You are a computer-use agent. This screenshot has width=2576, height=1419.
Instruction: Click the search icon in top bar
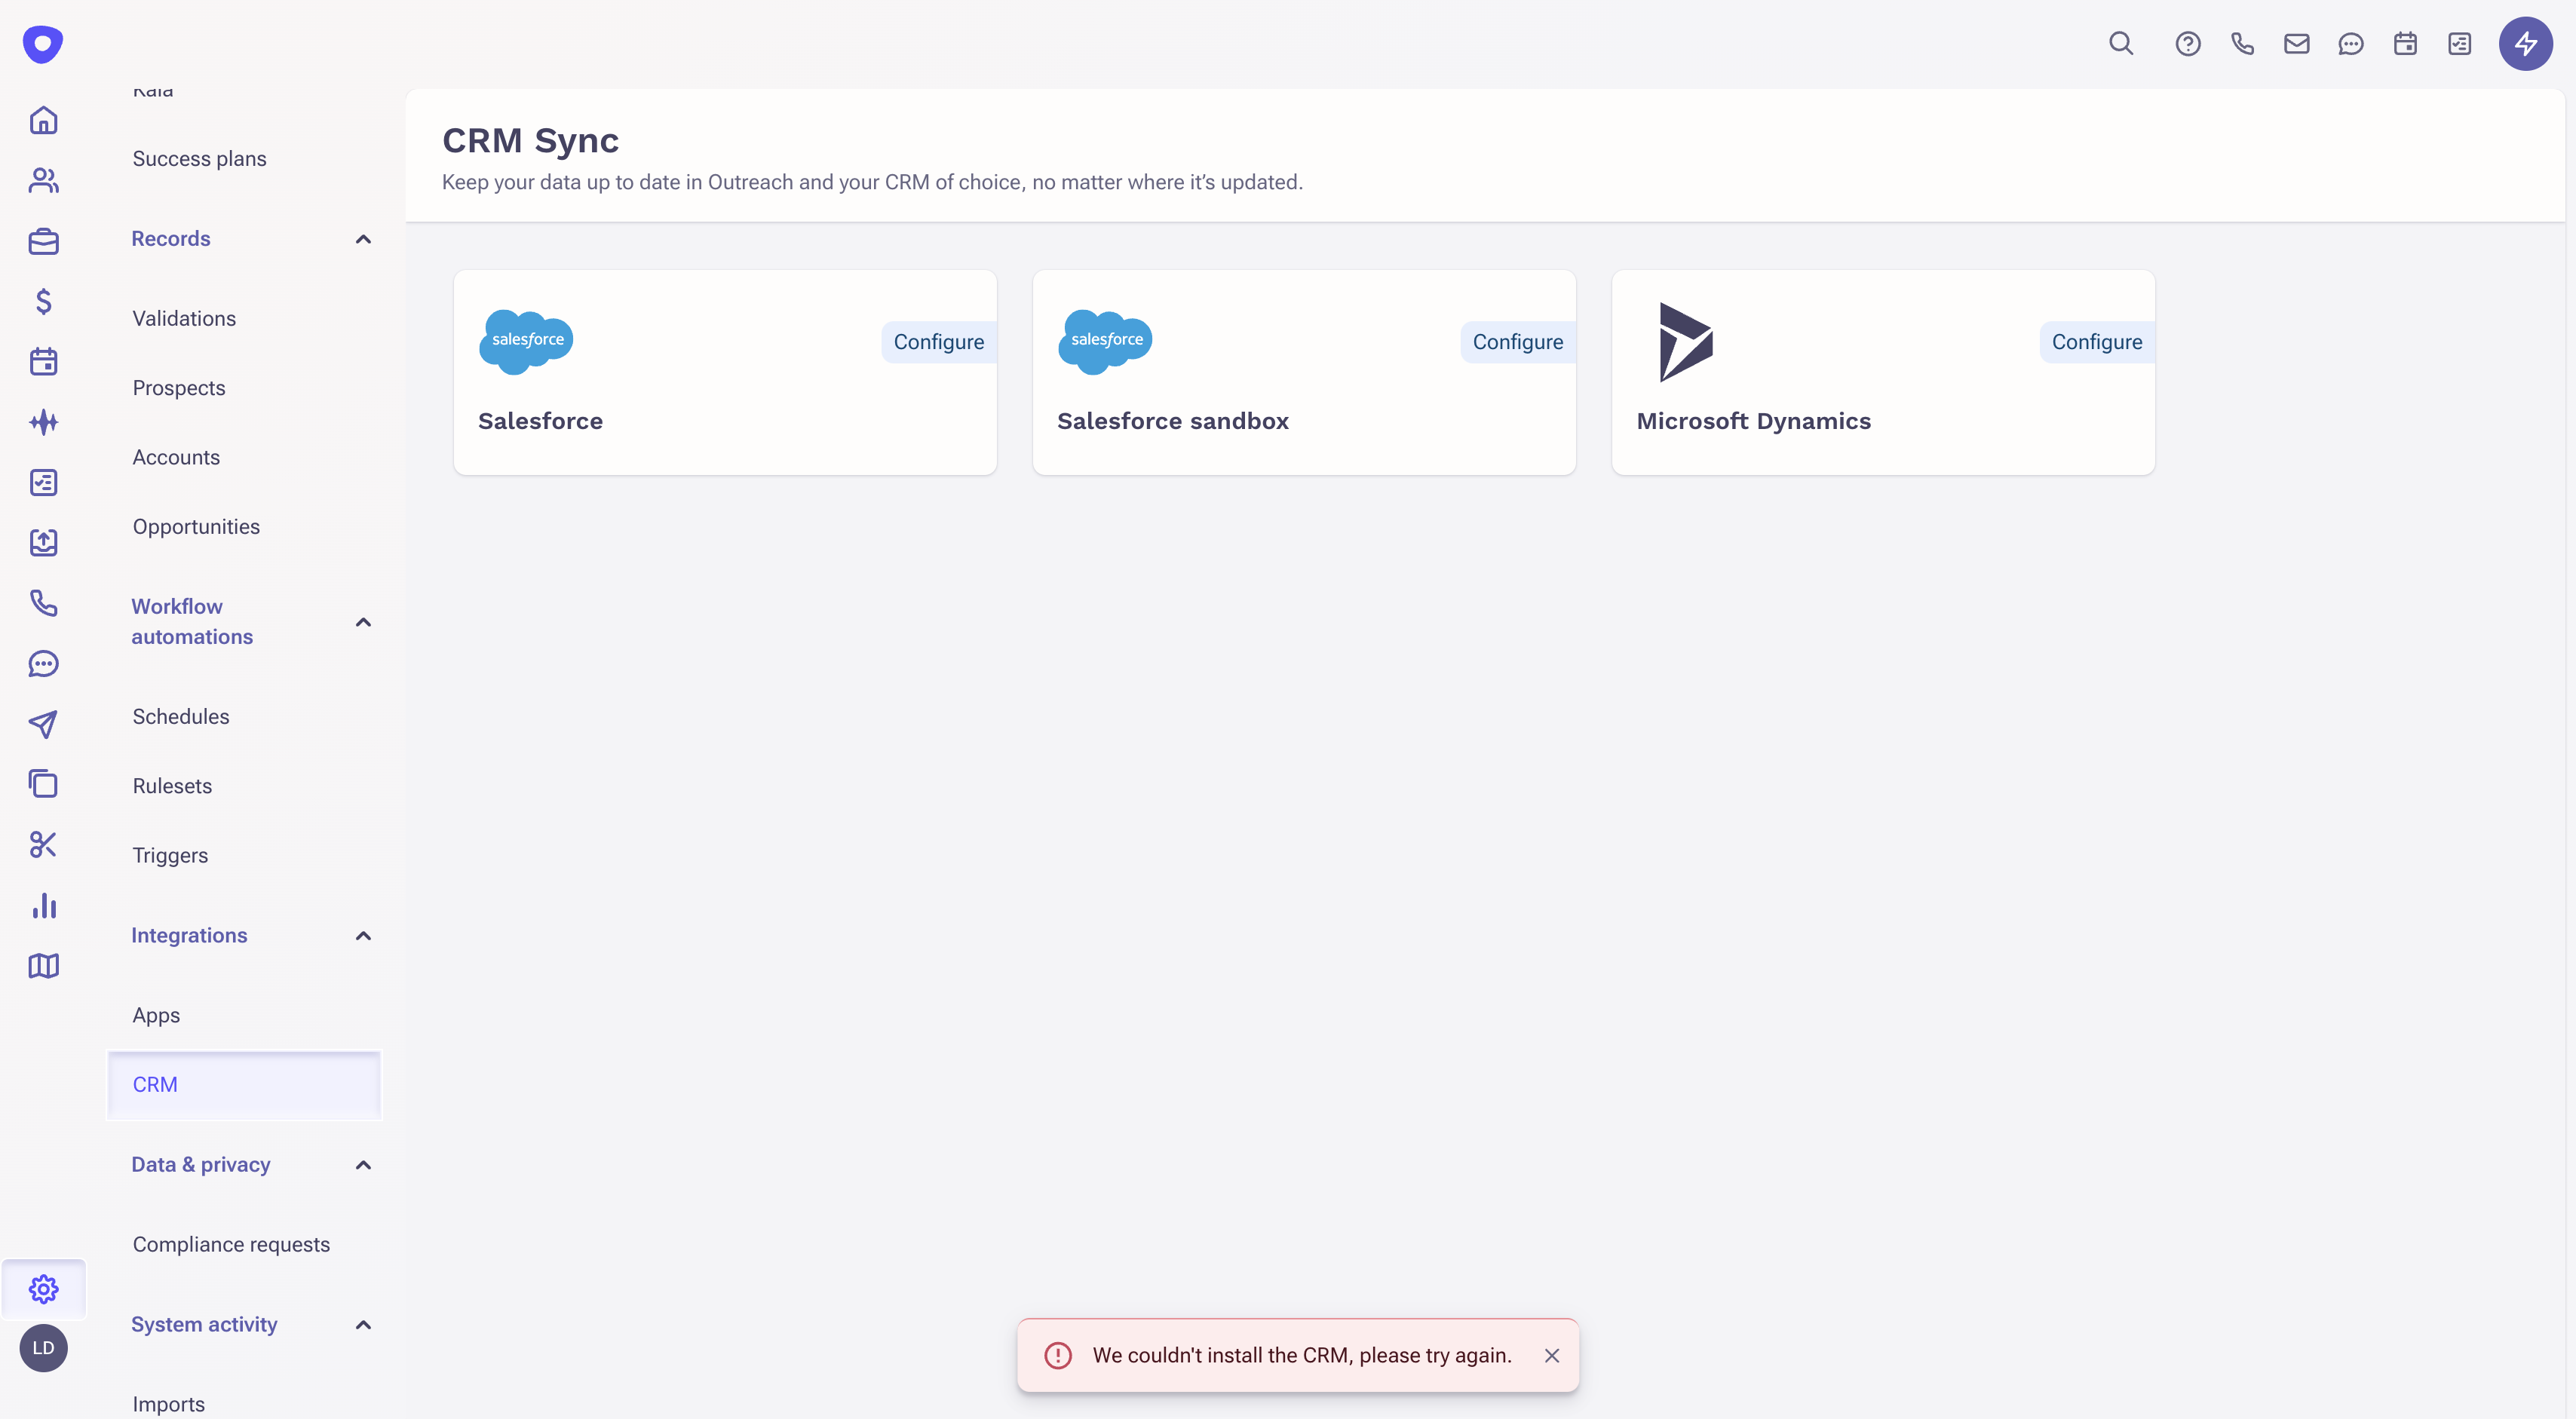pos(2120,44)
